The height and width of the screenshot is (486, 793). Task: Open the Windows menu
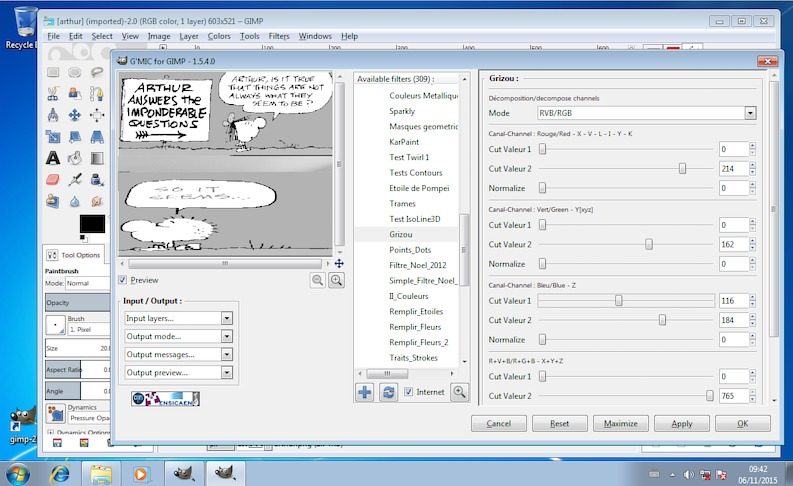click(x=315, y=36)
